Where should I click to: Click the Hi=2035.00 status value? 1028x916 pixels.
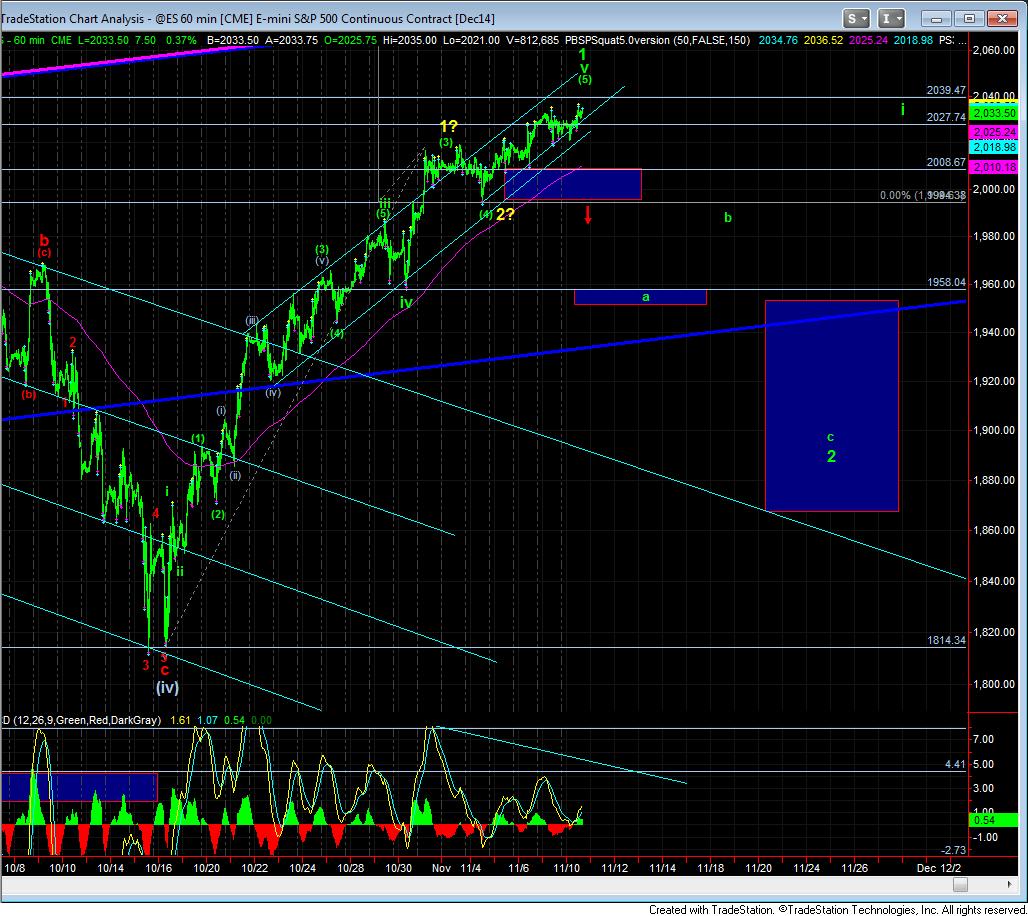(x=410, y=40)
